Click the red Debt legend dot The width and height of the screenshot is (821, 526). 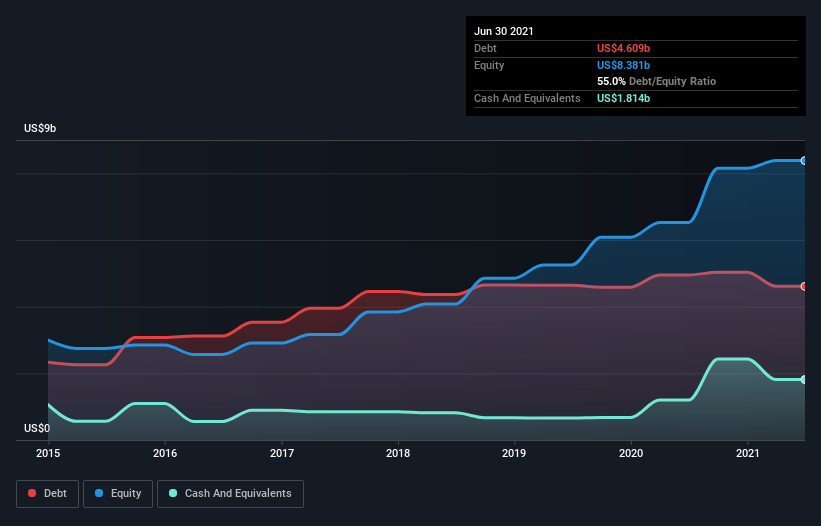click(x=32, y=493)
